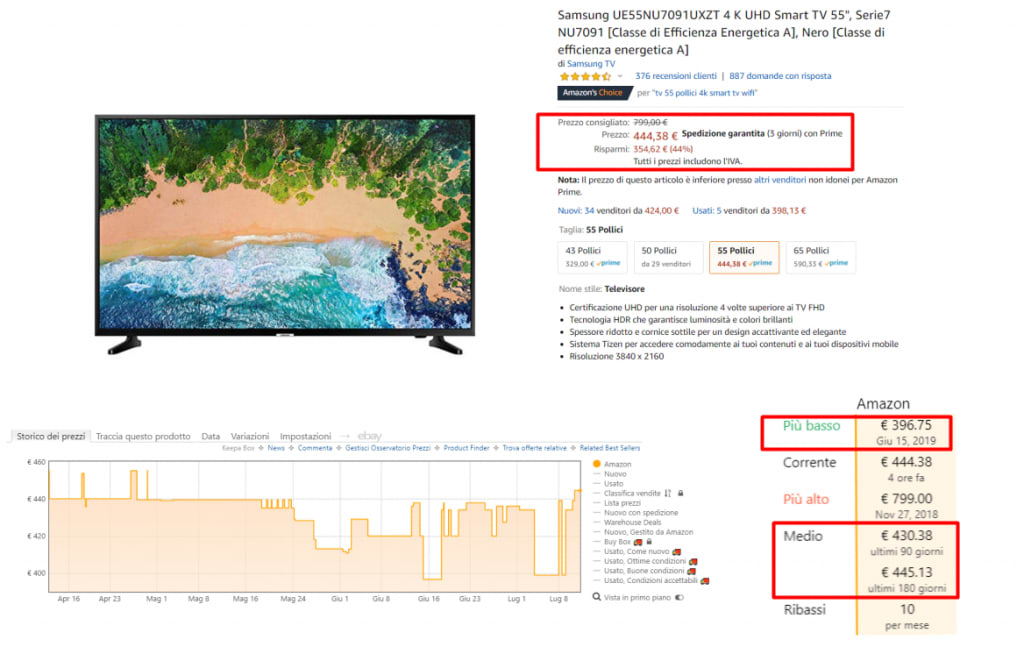Open the Keepa News link

(276, 448)
